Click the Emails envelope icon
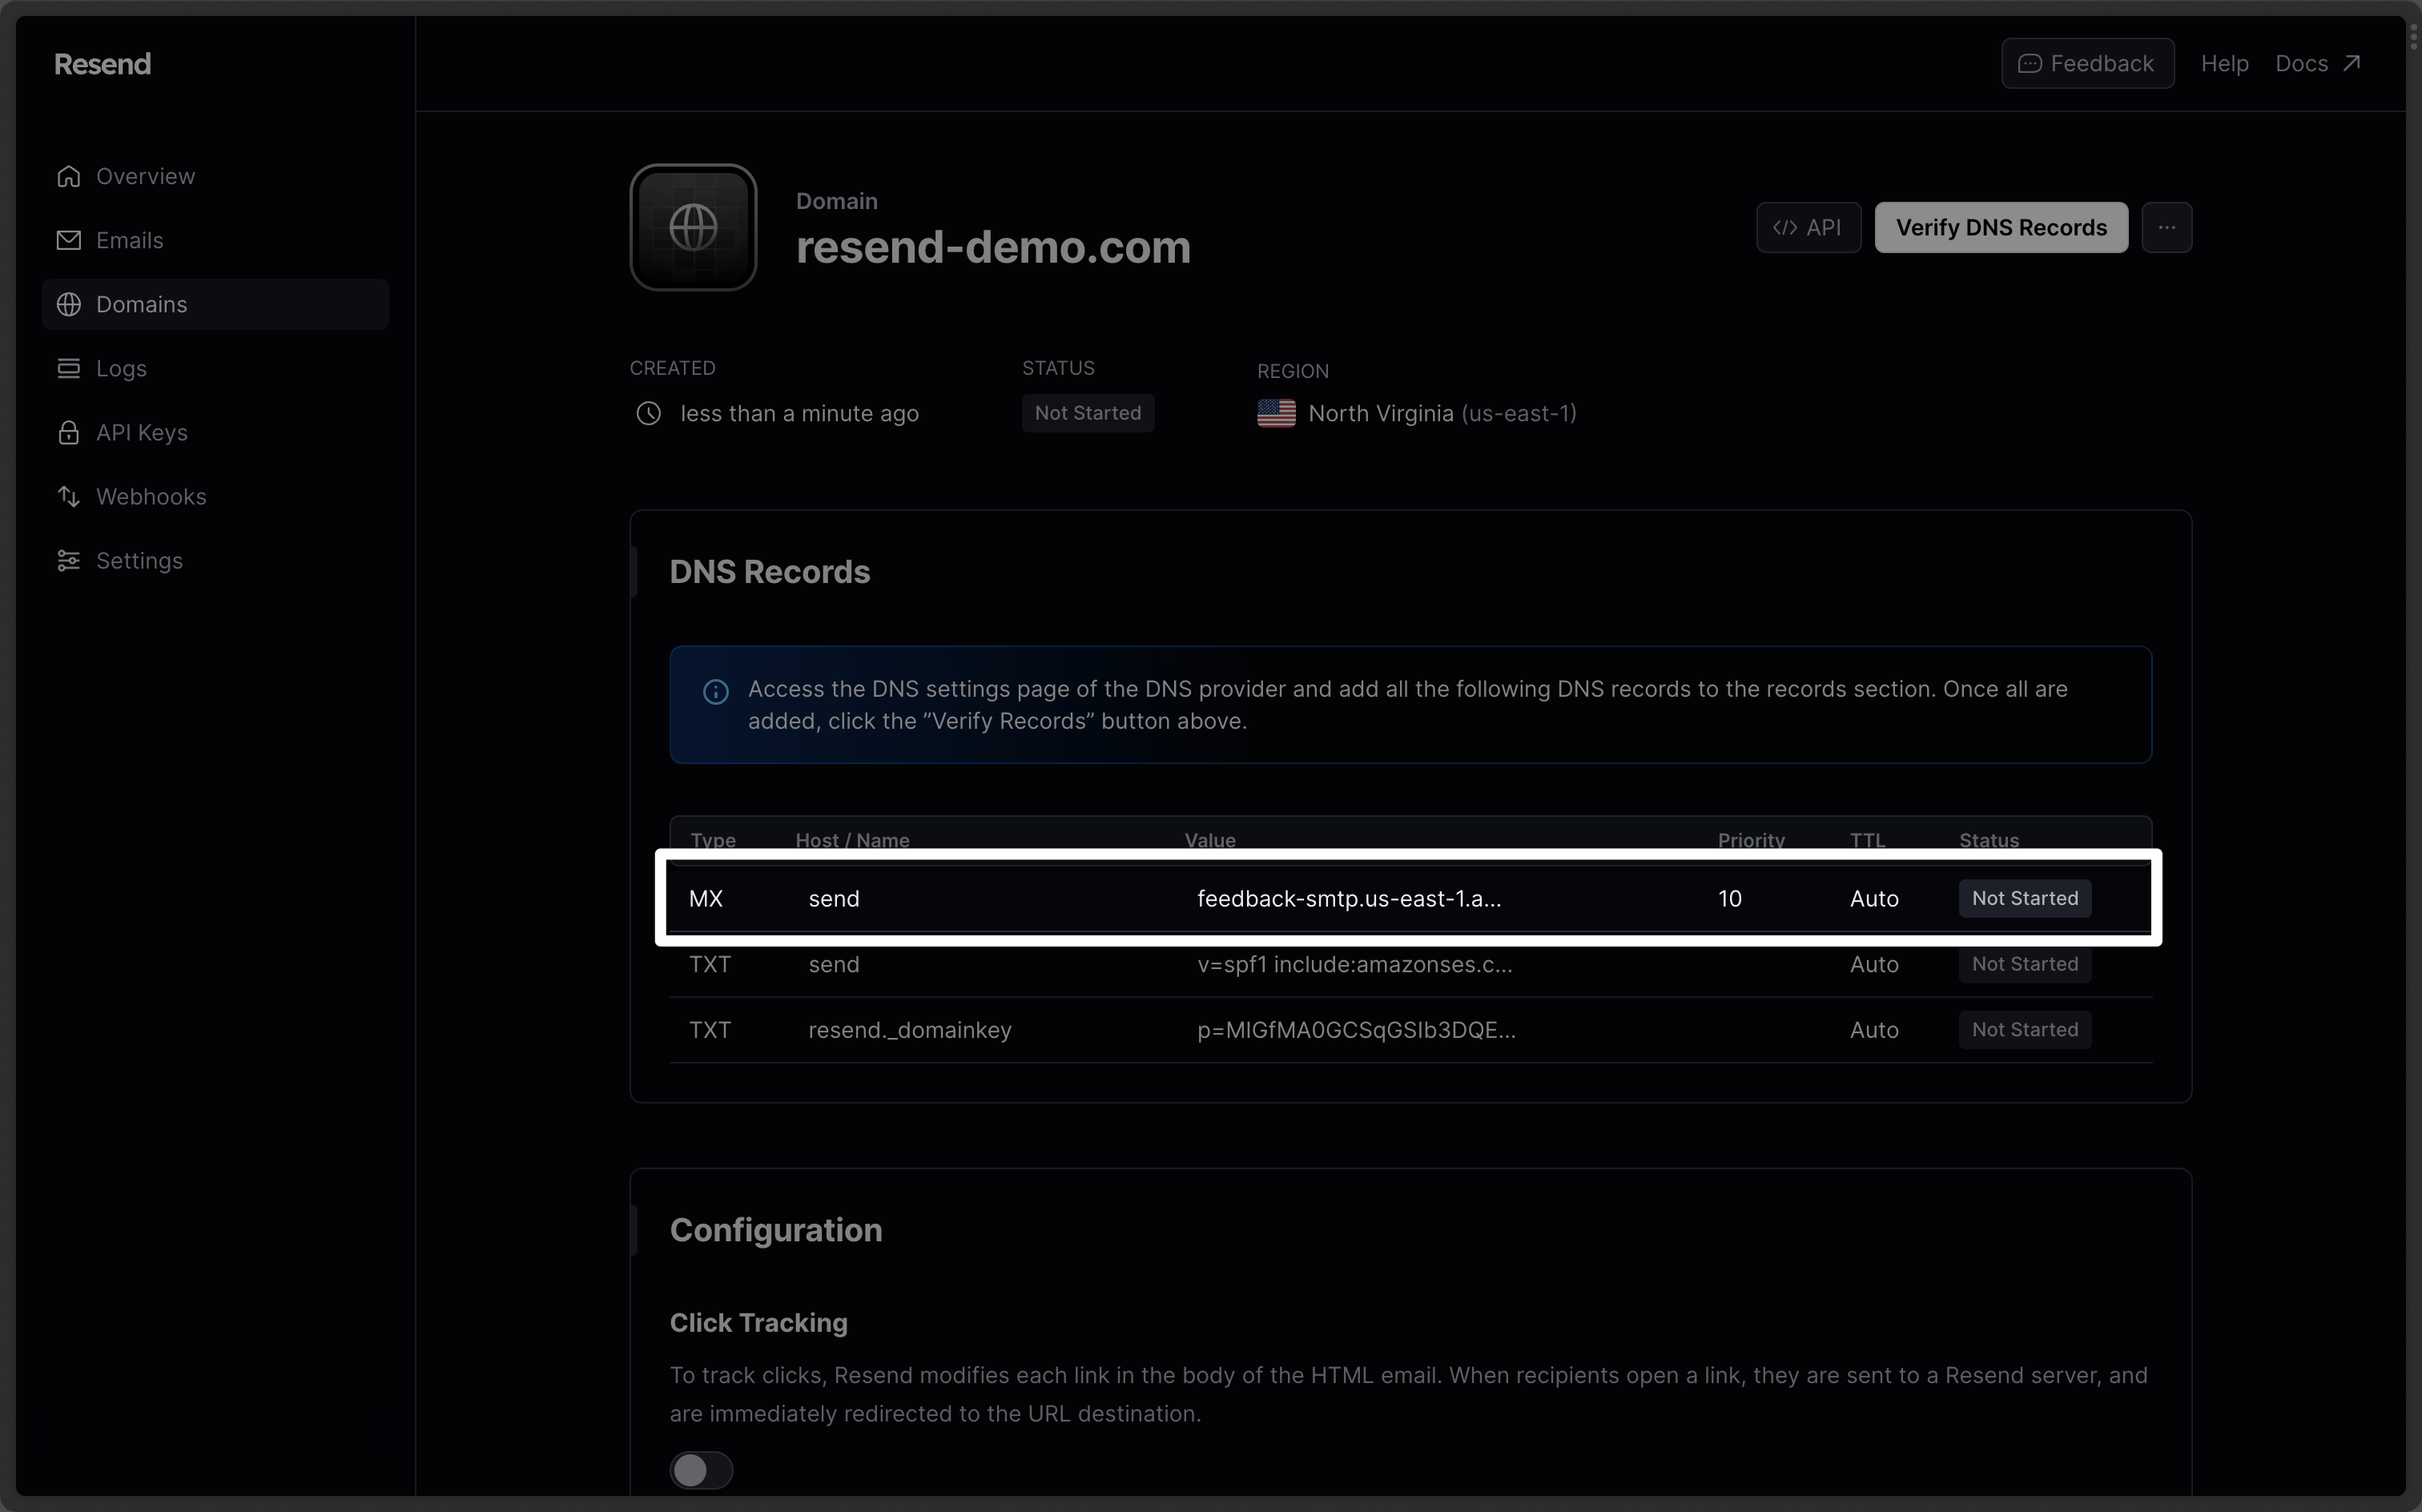The width and height of the screenshot is (2422, 1512). click(68, 240)
